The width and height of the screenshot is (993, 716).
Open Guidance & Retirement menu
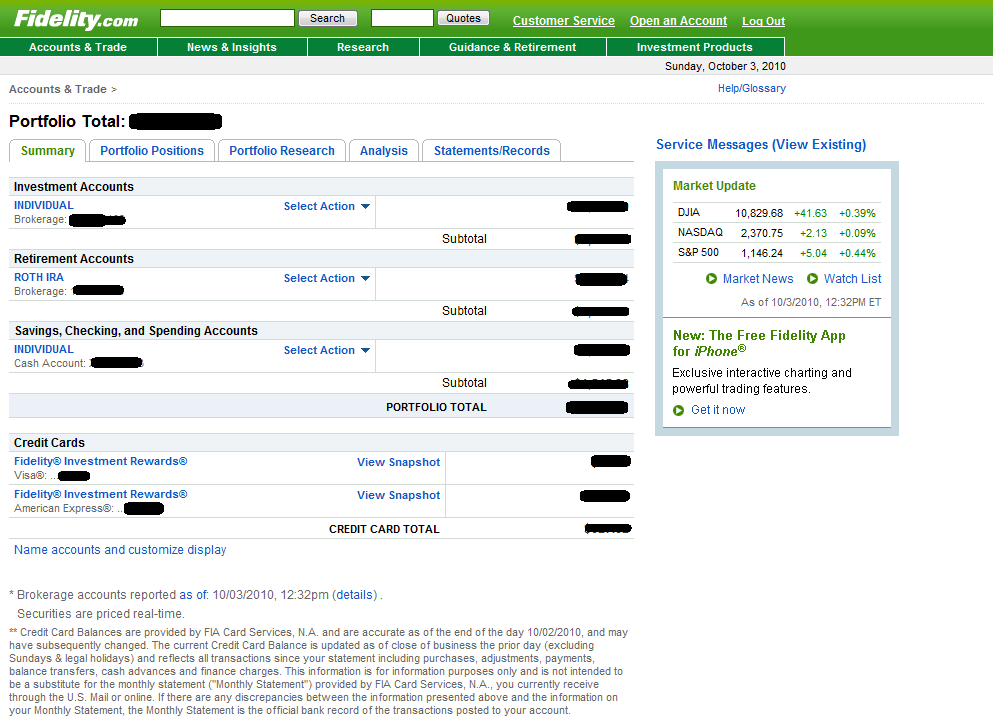(512, 47)
